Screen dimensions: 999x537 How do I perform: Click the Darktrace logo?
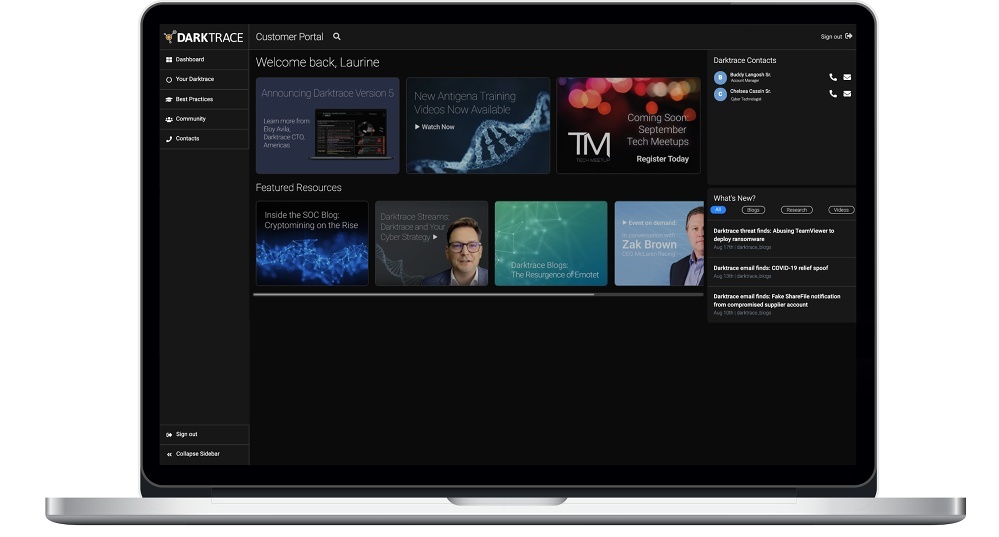[x=204, y=37]
